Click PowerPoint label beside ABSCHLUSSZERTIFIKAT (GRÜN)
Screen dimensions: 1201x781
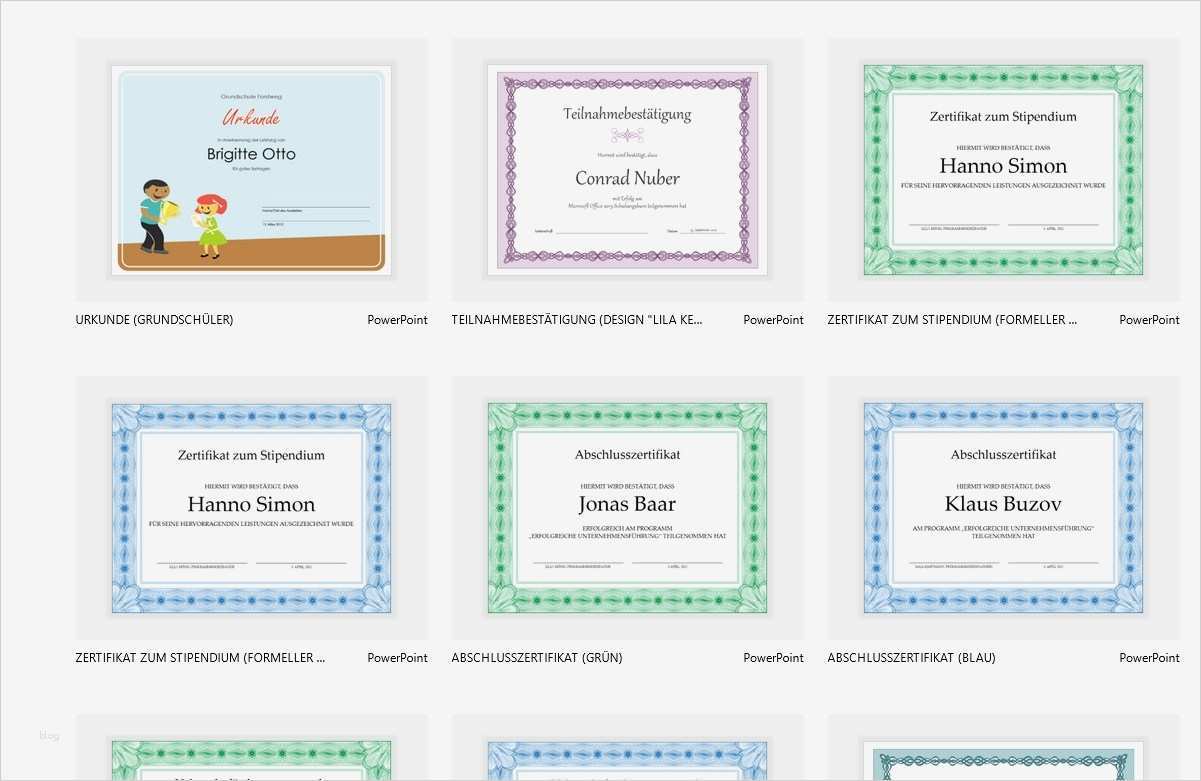point(773,658)
